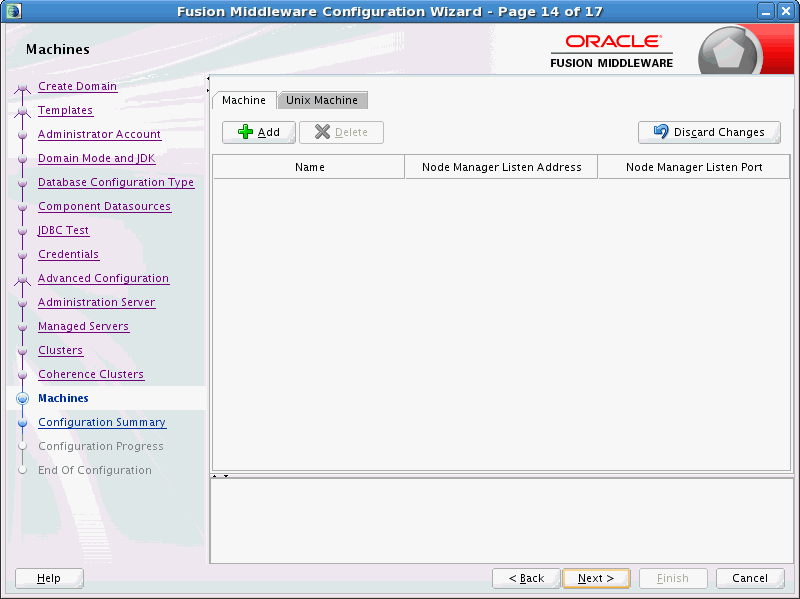Click the blue undo Discard Changes icon
This screenshot has height=599, width=800.
(661, 132)
